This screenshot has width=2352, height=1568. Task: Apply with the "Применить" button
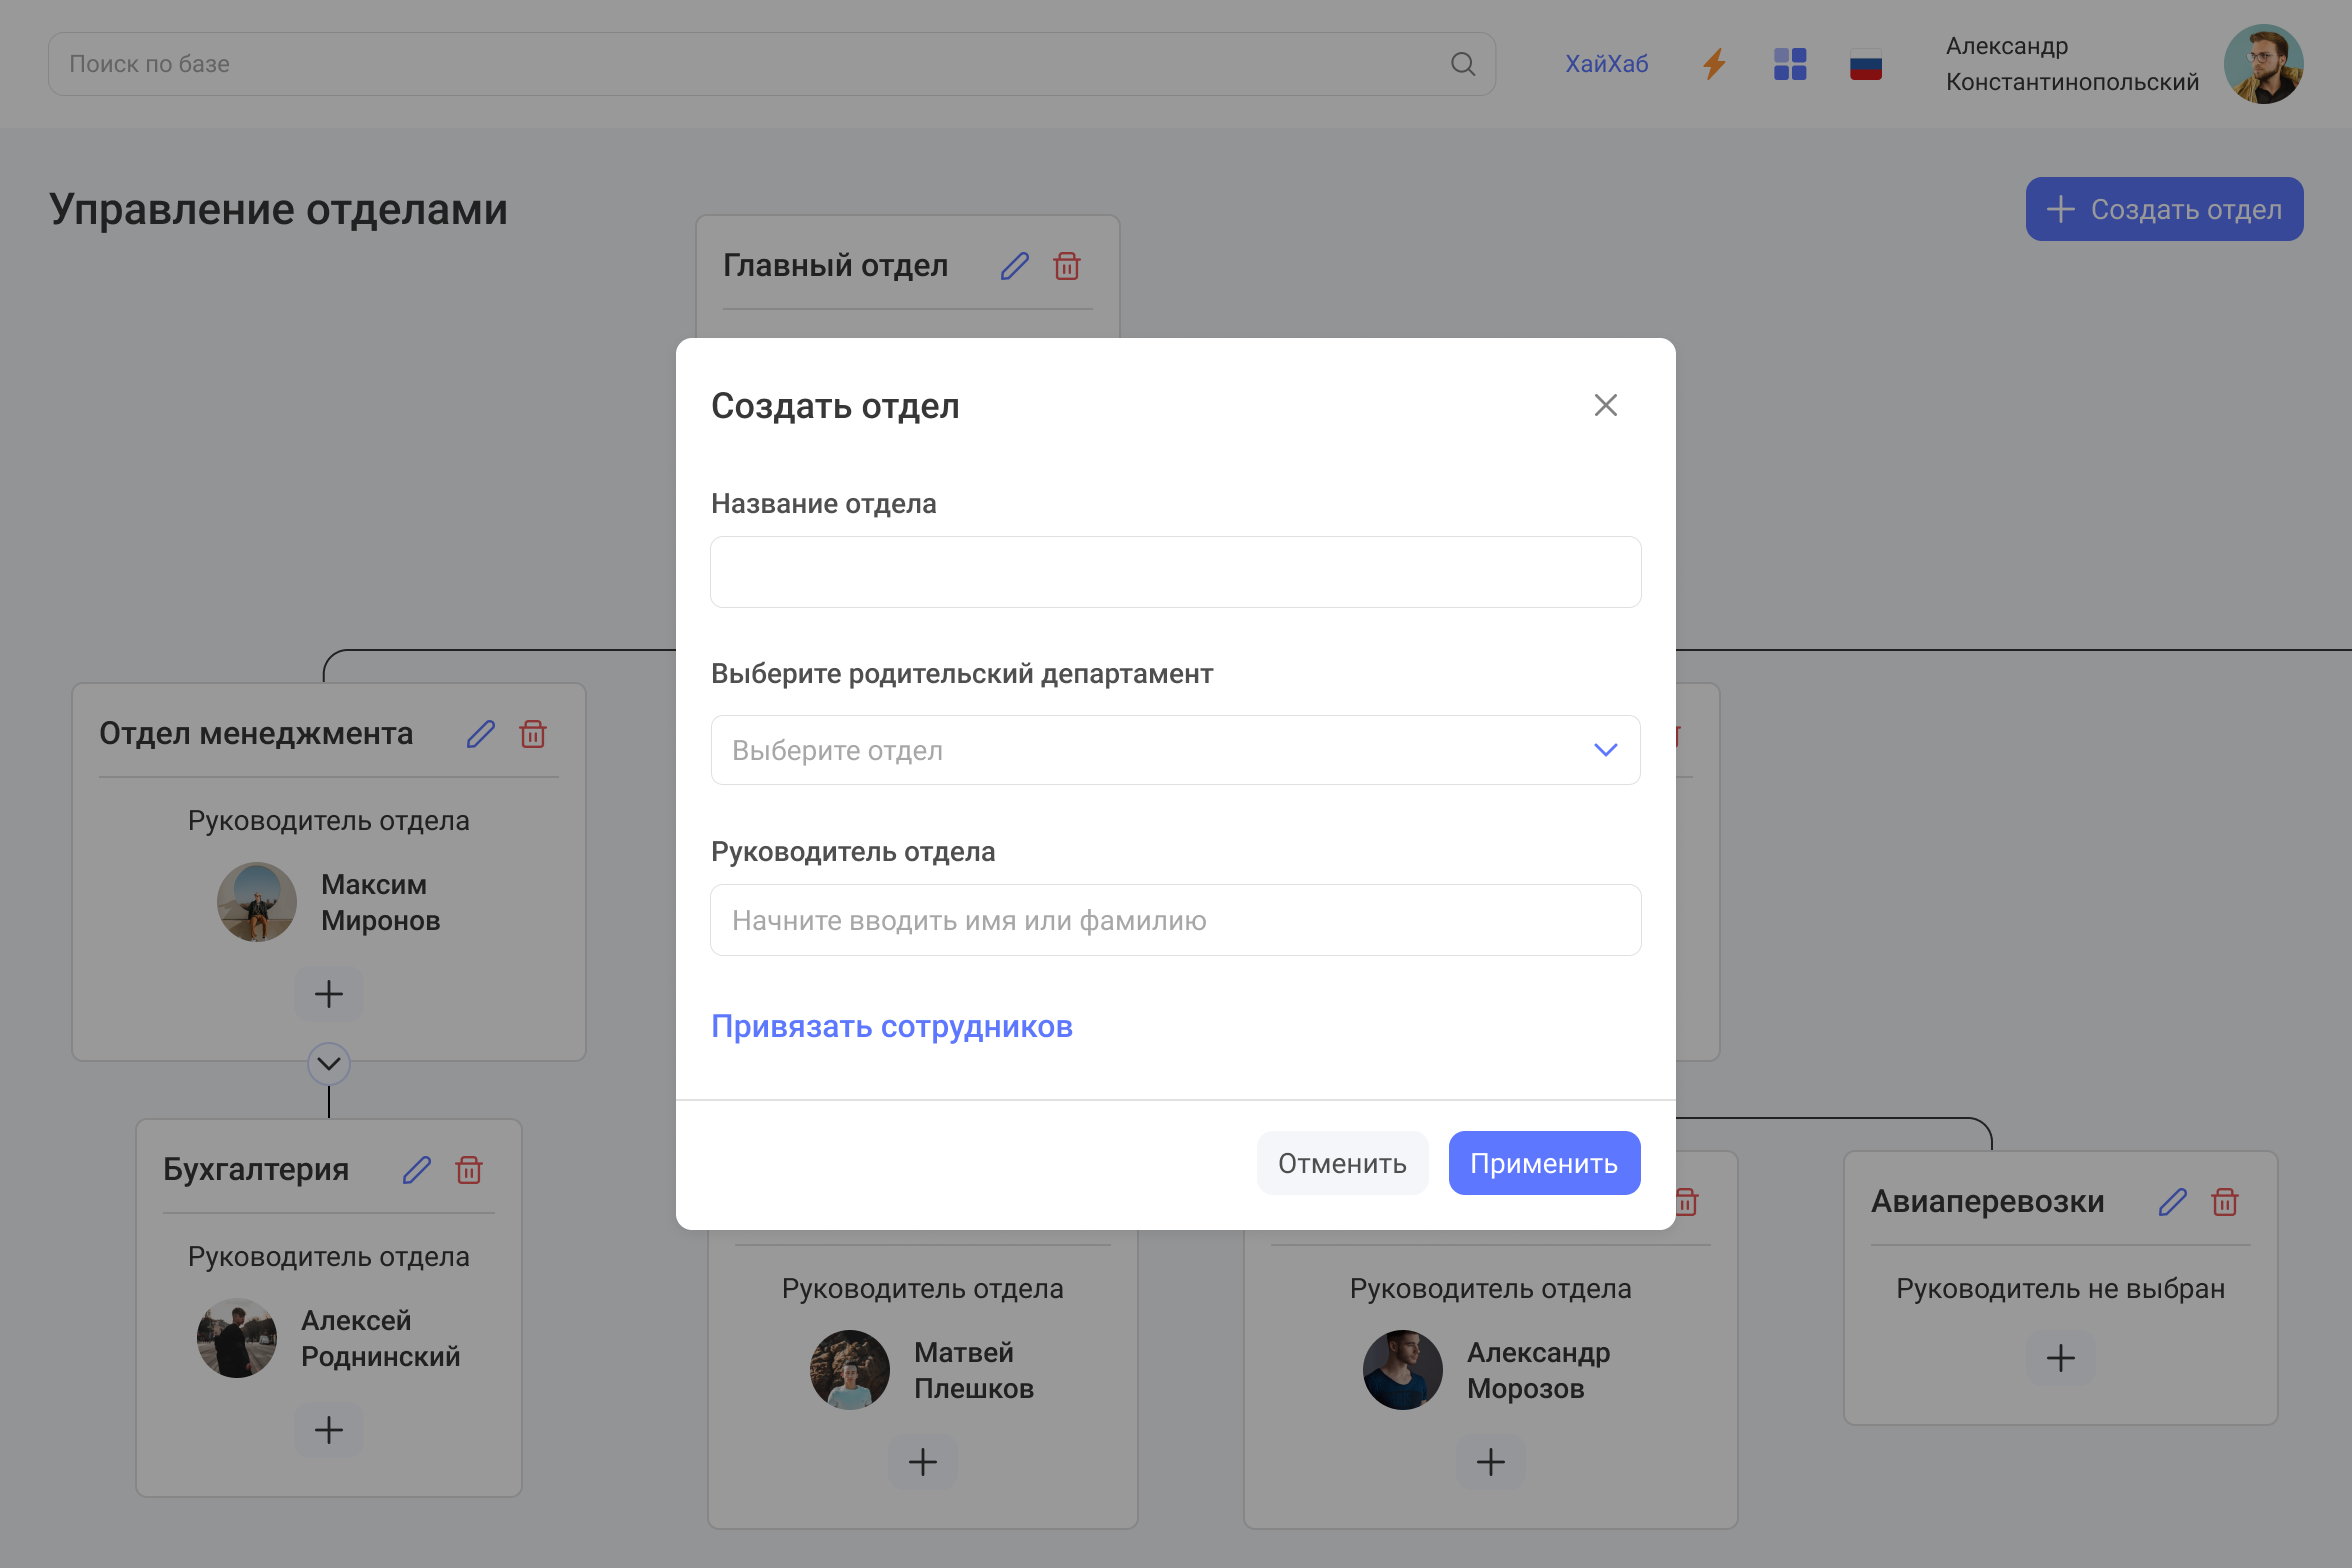tap(1543, 1162)
